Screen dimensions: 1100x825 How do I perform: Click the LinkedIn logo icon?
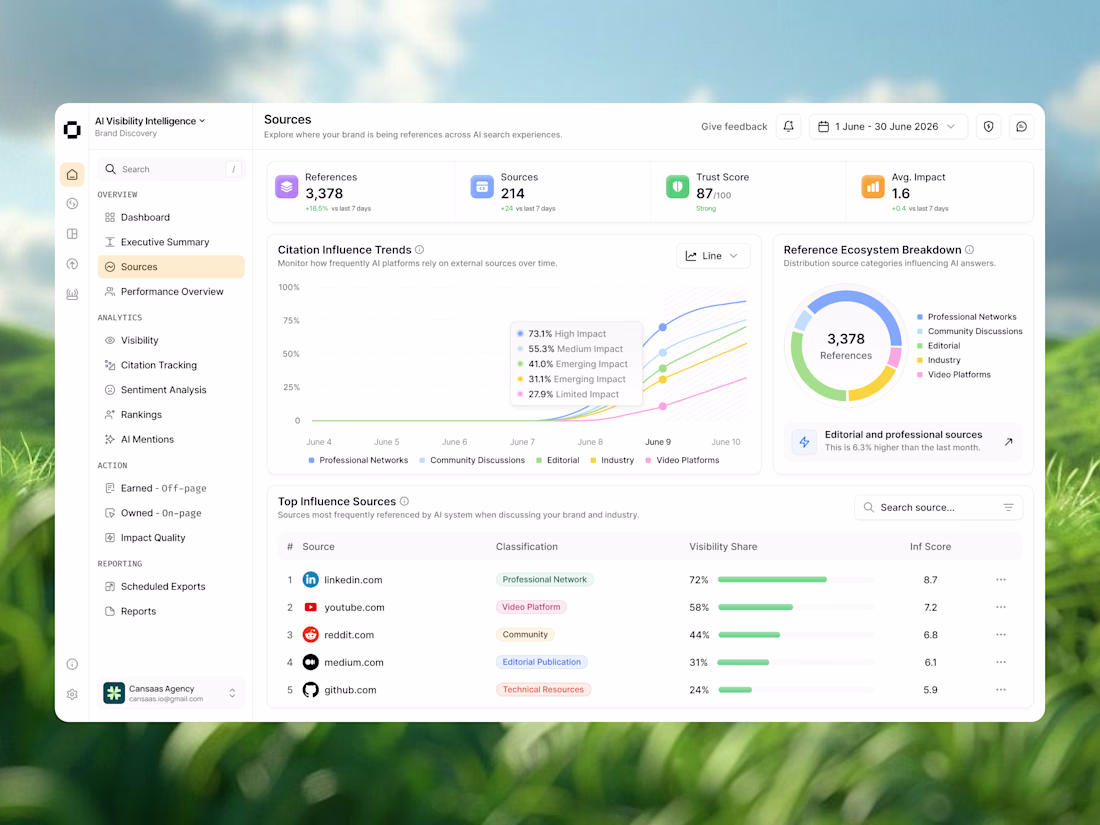[310, 579]
